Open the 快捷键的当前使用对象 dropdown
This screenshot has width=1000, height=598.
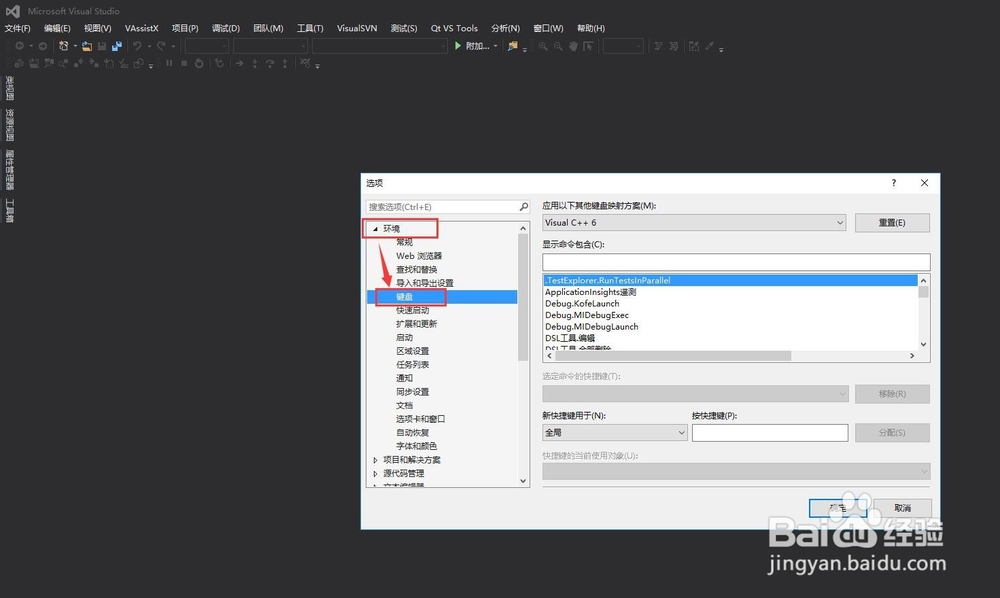coord(736,471)
